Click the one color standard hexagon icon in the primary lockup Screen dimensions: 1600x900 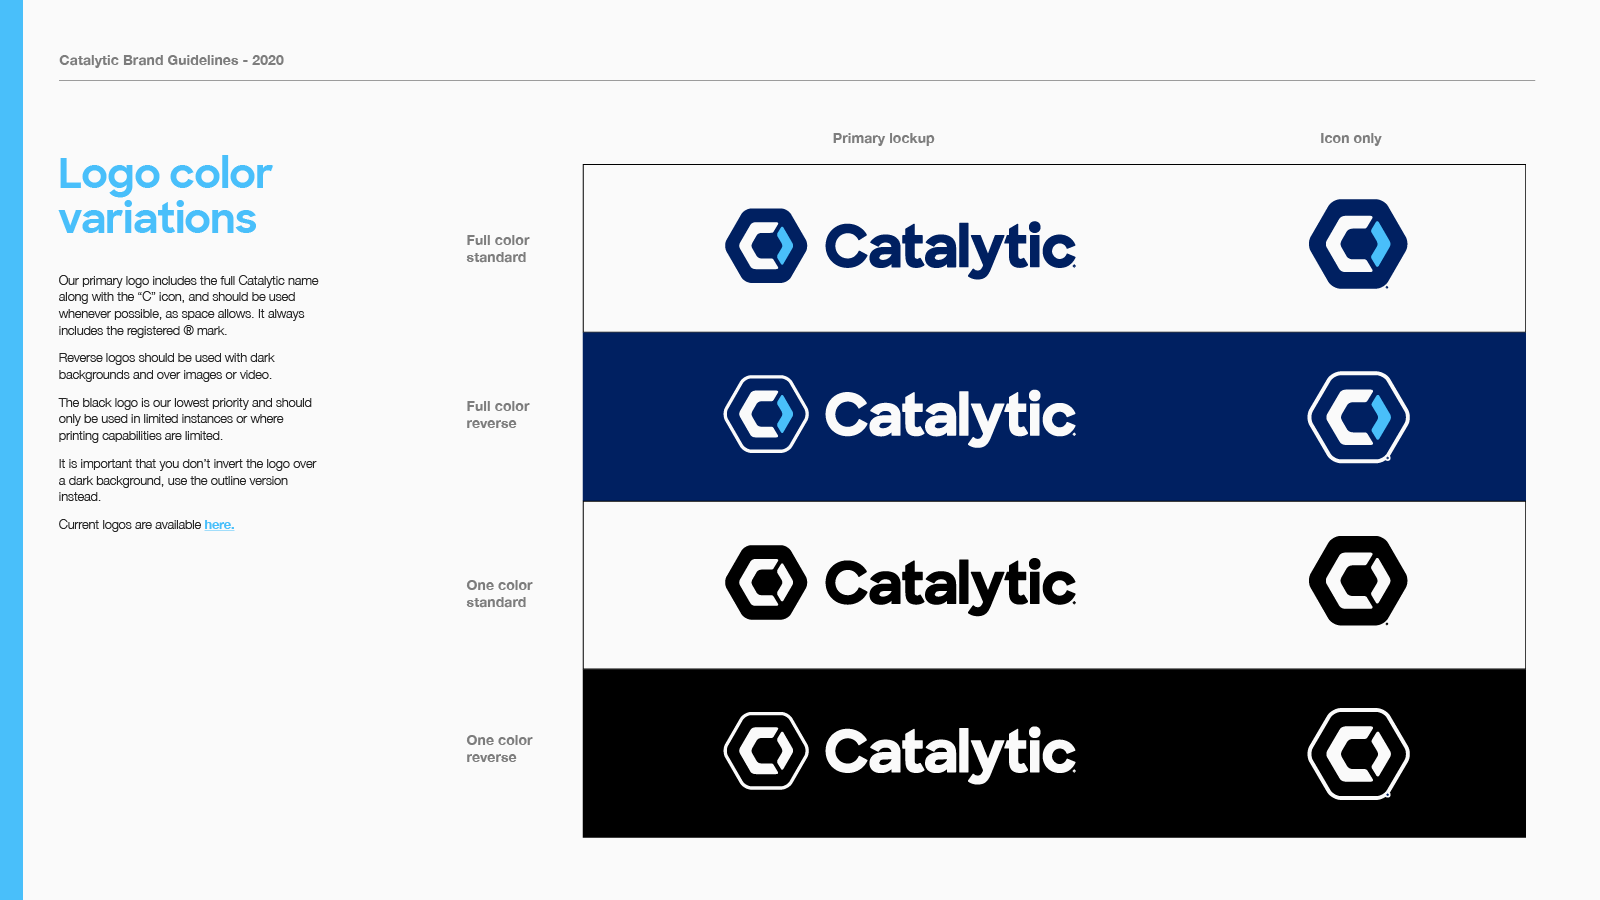(x=766, y=582)
